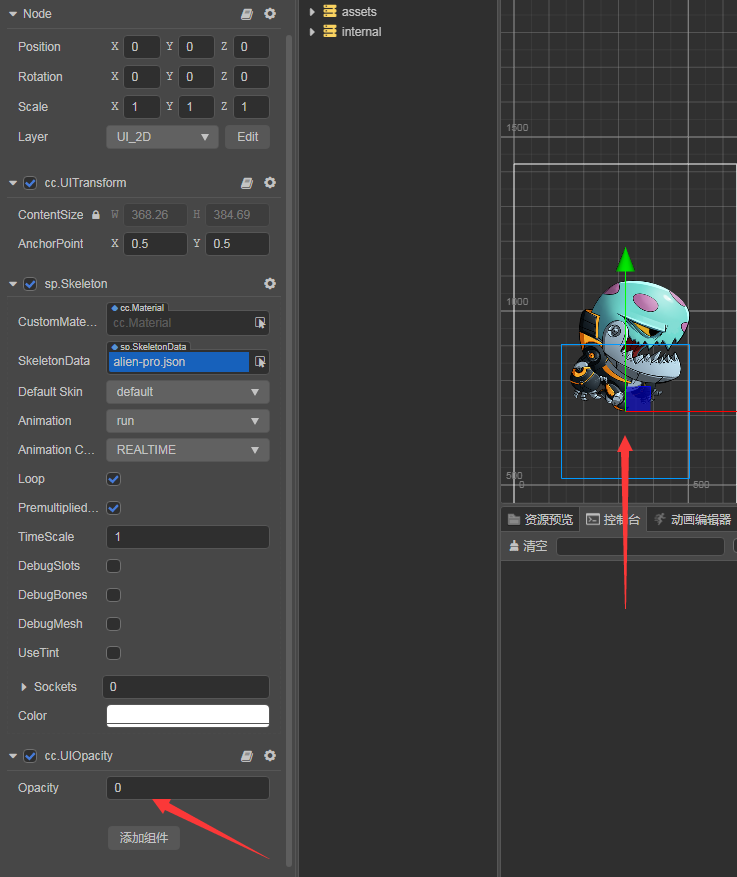Open cc.UIOpacity help documentation icon
This screenshot has height=877, width=737.
tap(247, 756)
